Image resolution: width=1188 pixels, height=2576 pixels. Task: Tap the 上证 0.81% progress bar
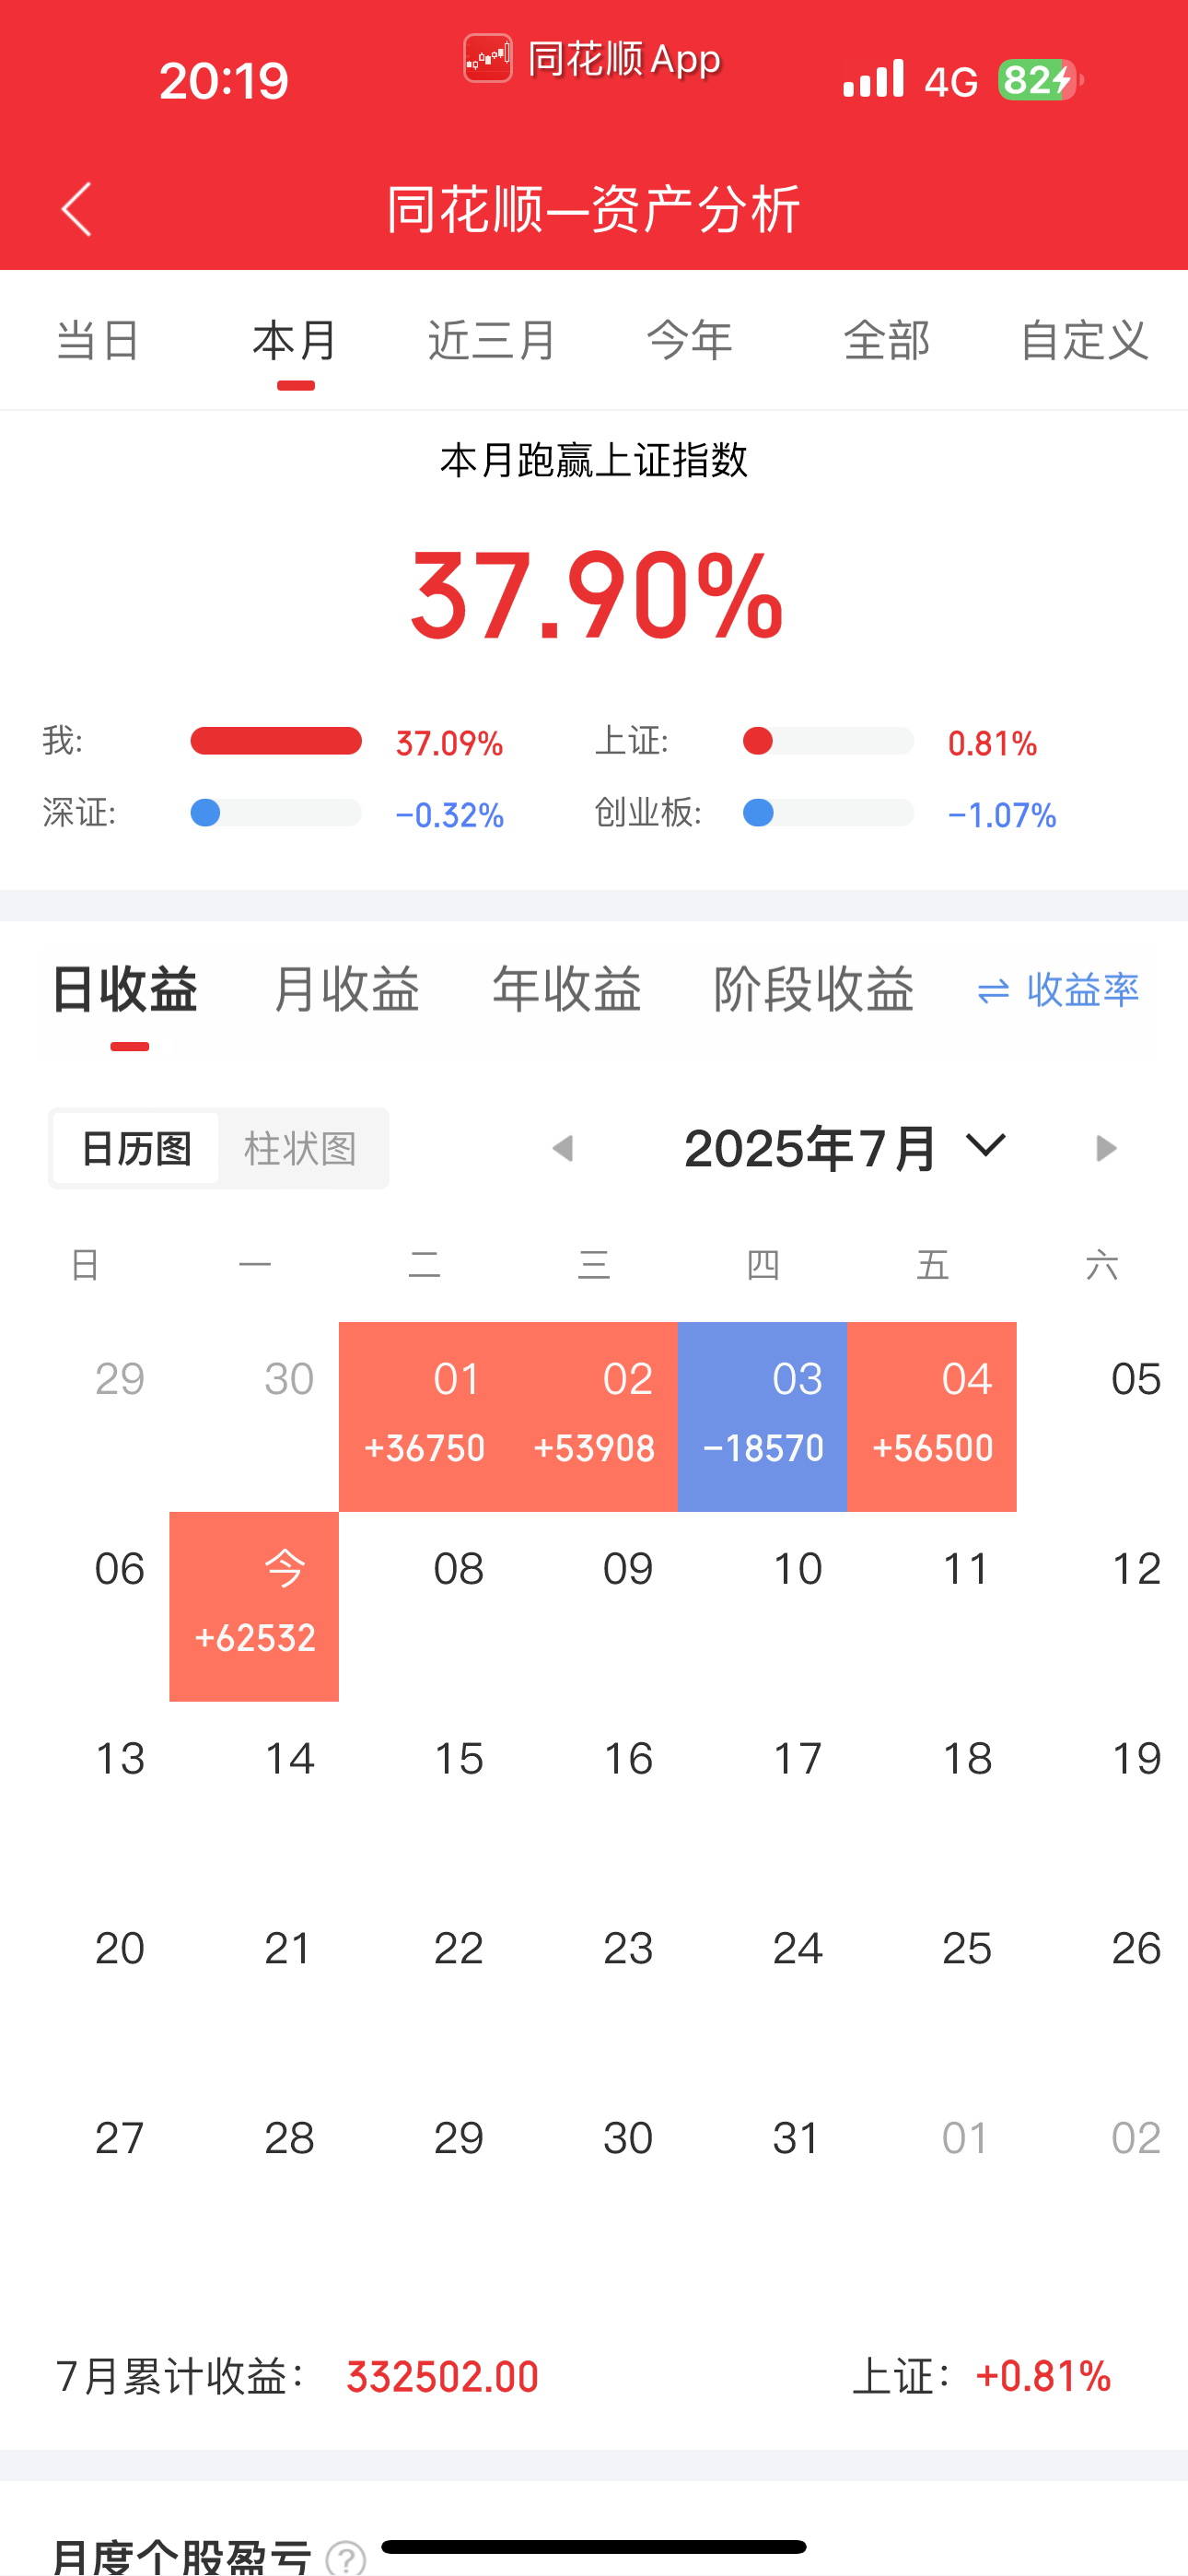pos(828,741)
